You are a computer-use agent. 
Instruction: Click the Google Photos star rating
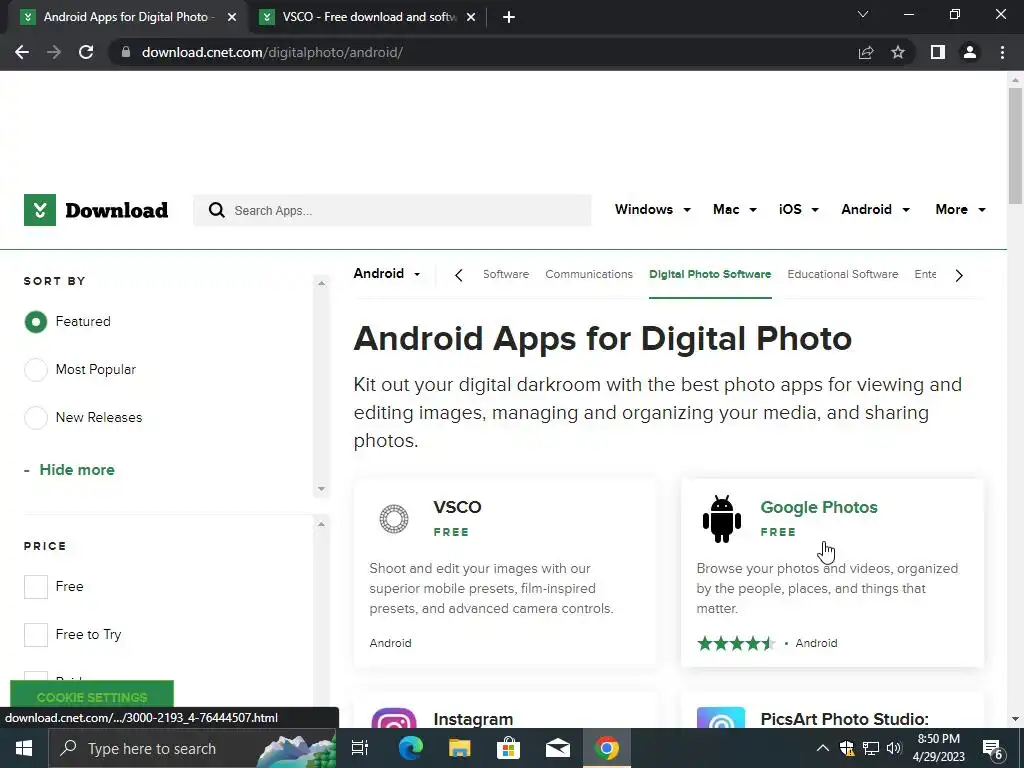[736, 643]
